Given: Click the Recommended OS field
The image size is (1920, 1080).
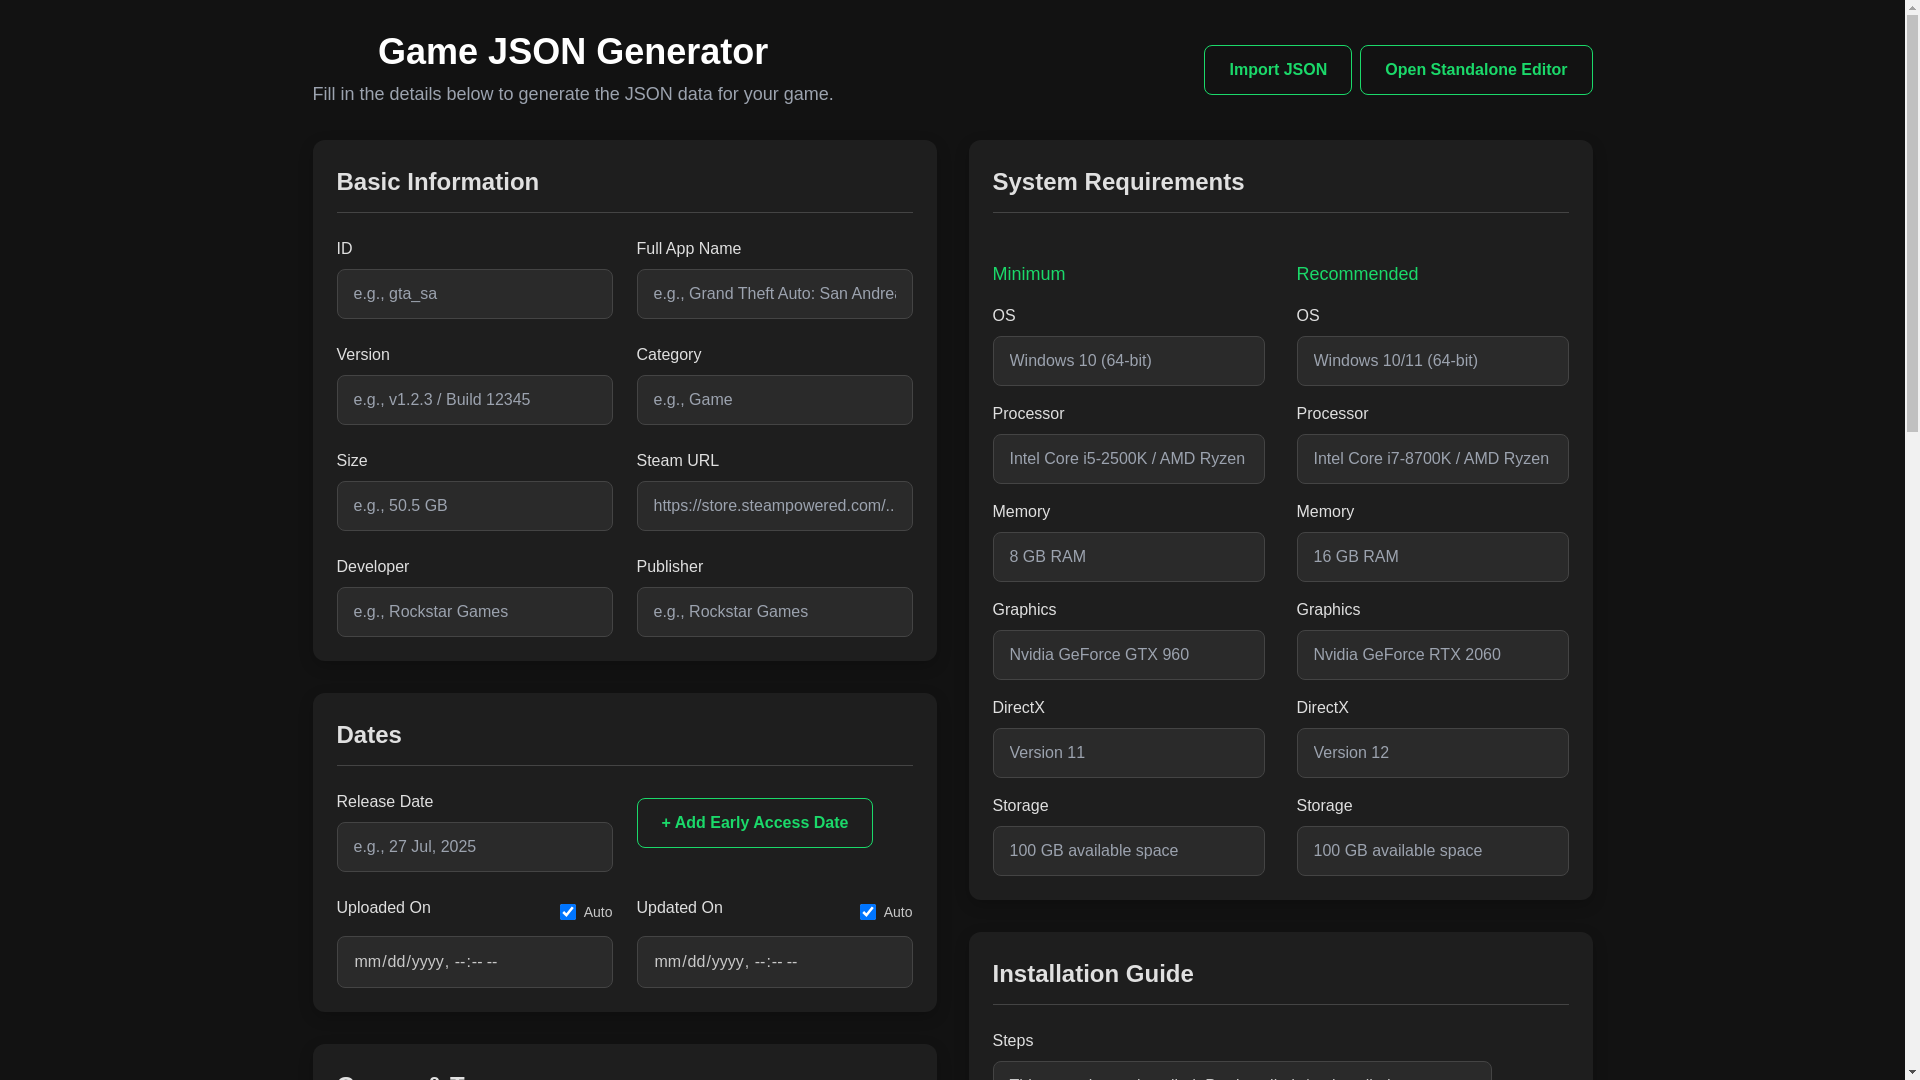Looking at the screenshot, I should 1432,361.
